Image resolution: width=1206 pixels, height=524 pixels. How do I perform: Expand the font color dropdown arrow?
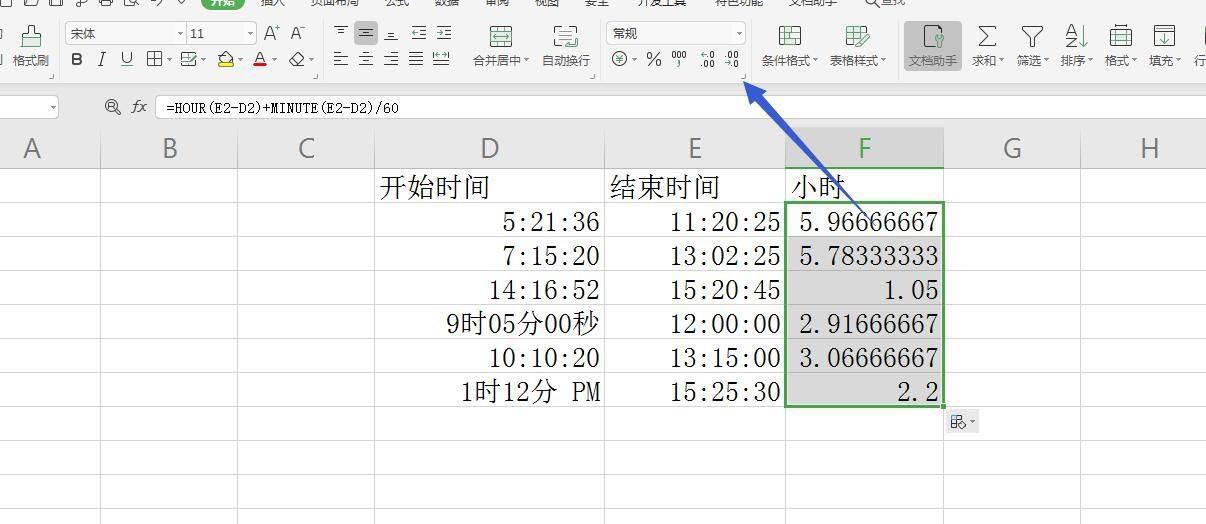click(275, 61)
